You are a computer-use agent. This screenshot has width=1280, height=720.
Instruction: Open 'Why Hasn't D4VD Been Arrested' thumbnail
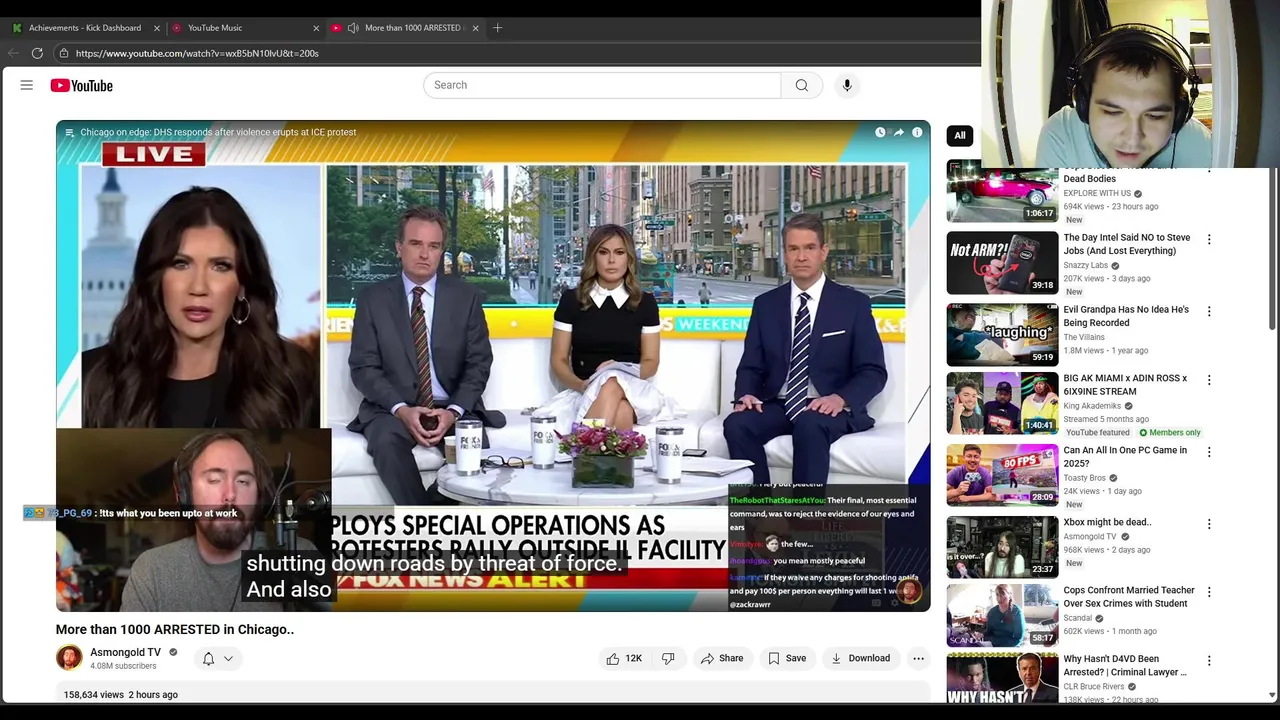[1002, 679]
